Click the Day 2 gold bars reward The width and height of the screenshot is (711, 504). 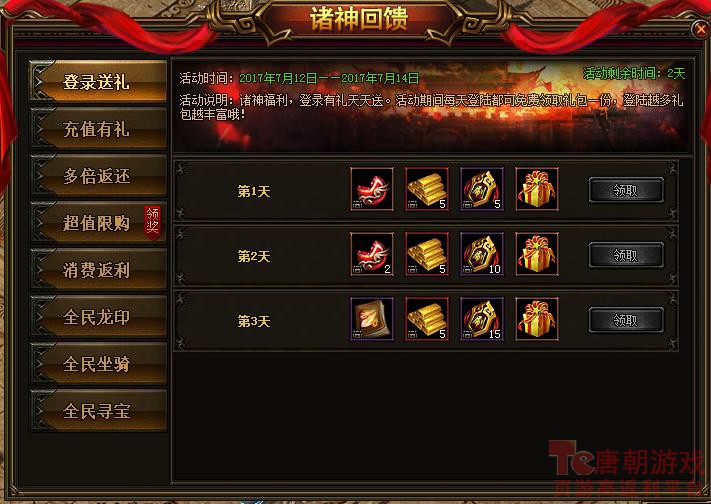tap(427, 254)
